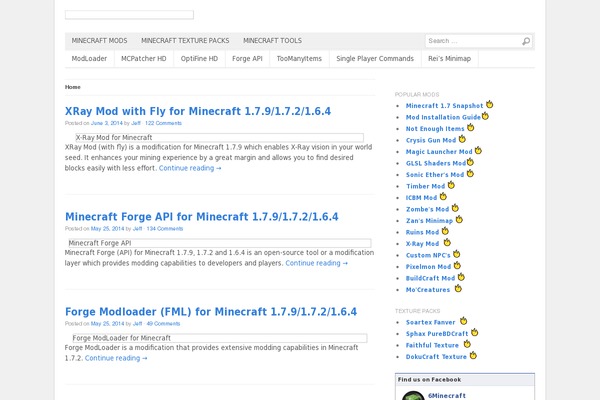Open Mo'Creatures sidebar link

428,289
